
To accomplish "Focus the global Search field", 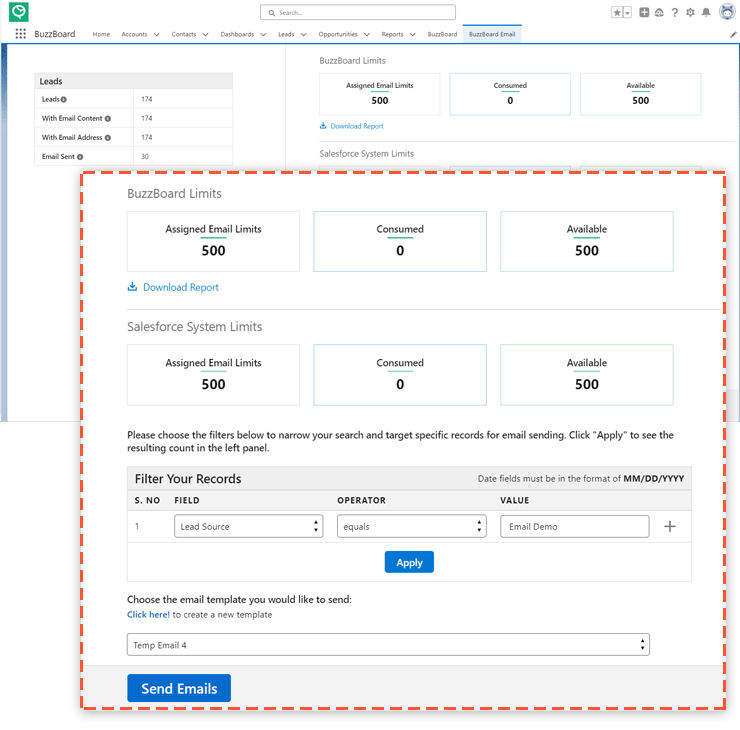I will 358,12.
